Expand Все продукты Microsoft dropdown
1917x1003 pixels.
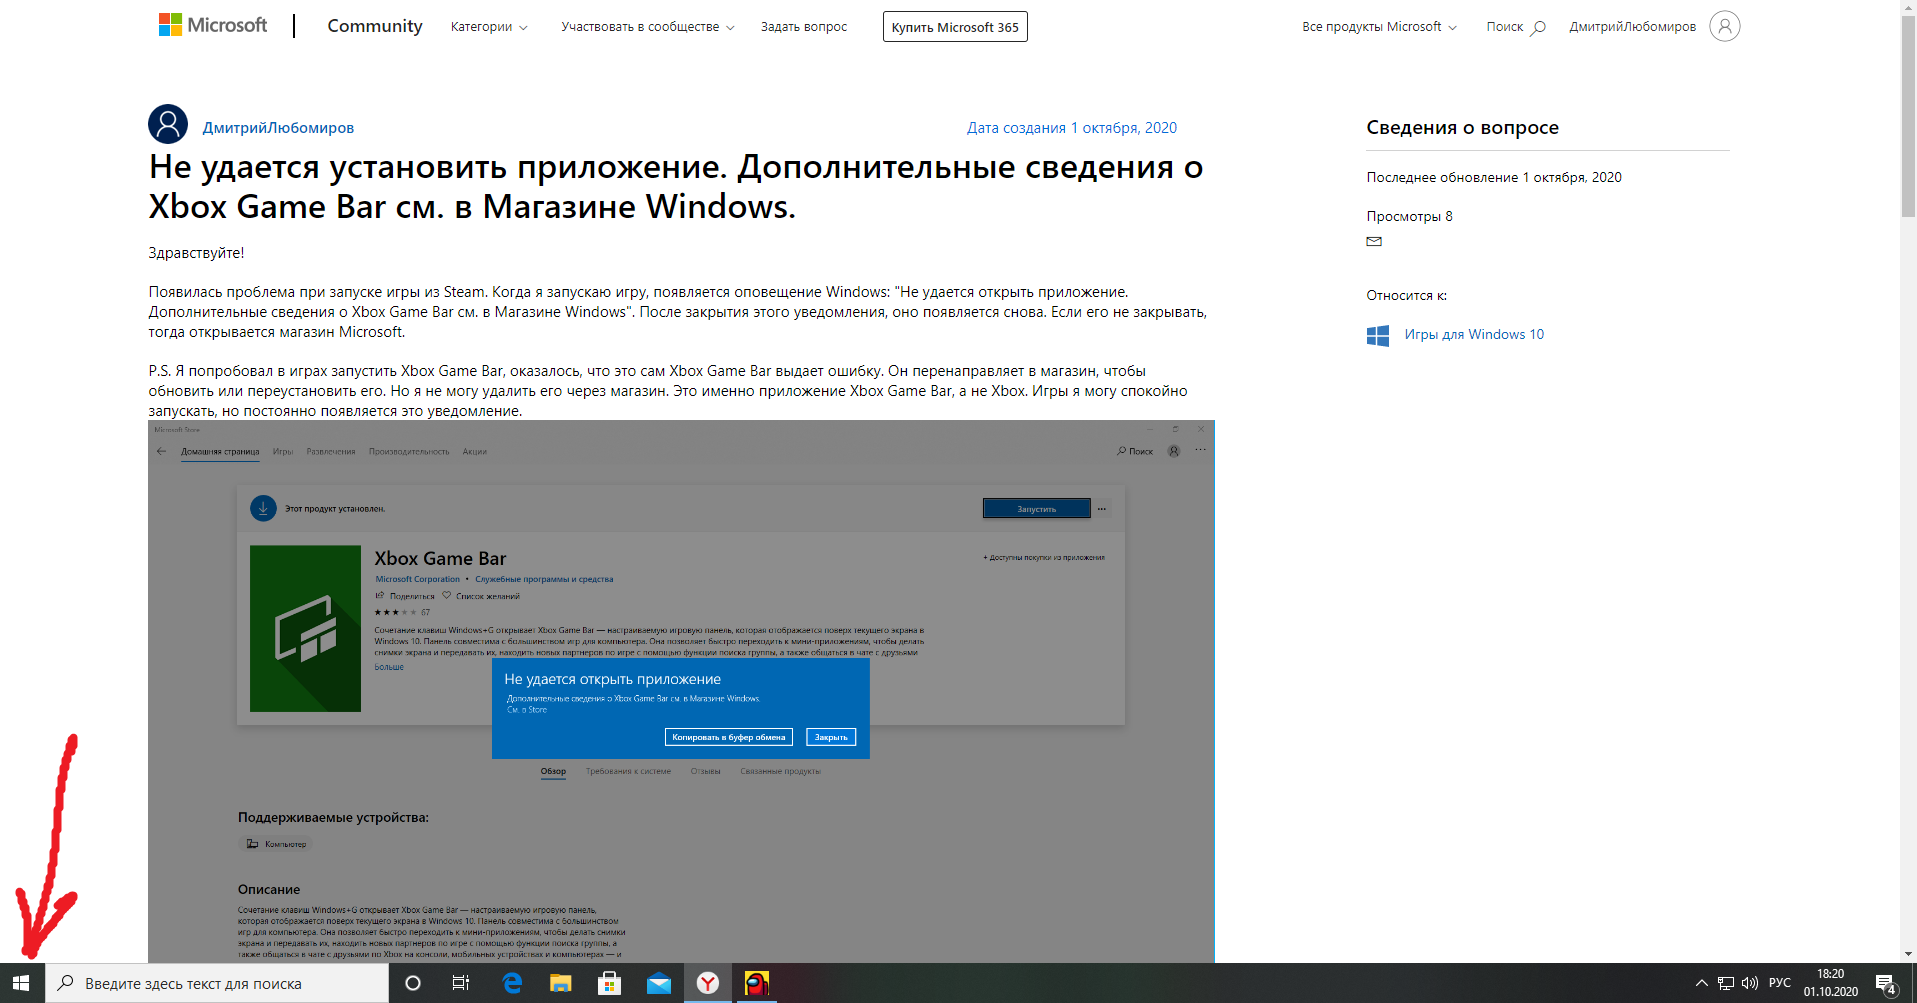1379,27
